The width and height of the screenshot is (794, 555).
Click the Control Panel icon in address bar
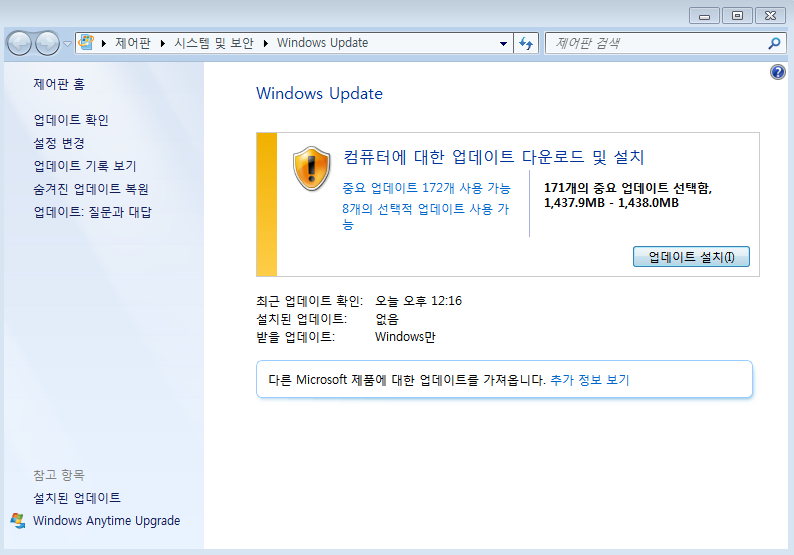[x=87, y=42]
